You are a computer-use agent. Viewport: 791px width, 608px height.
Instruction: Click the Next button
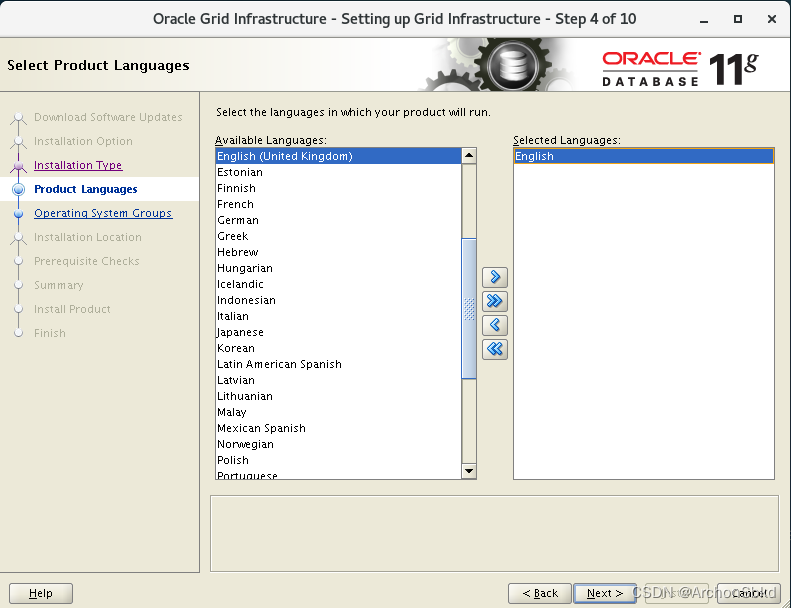coord(604,593)
